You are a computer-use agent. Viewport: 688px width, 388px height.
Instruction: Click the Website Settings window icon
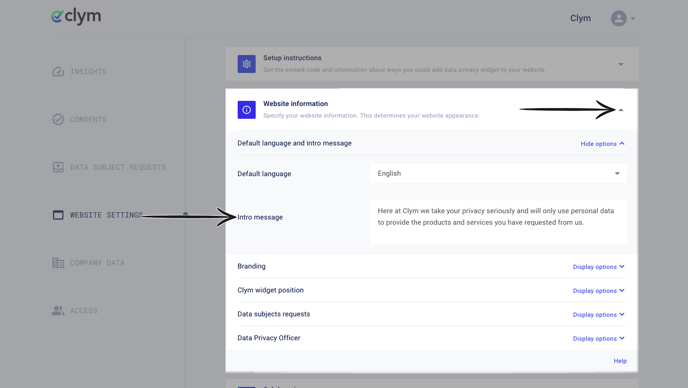coord(58,215)
